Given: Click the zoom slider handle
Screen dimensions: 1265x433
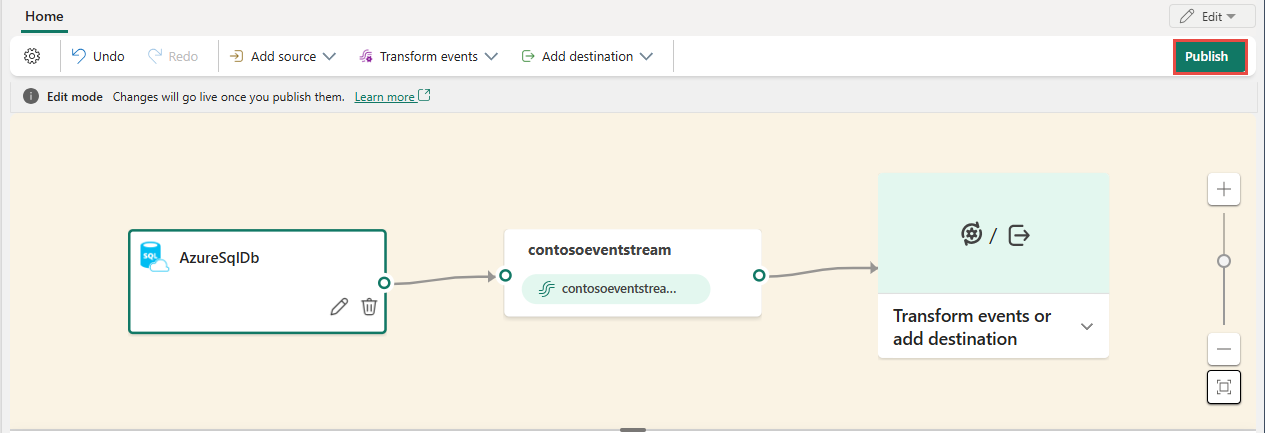Looking at the screenshot, I should [1224, 261].
